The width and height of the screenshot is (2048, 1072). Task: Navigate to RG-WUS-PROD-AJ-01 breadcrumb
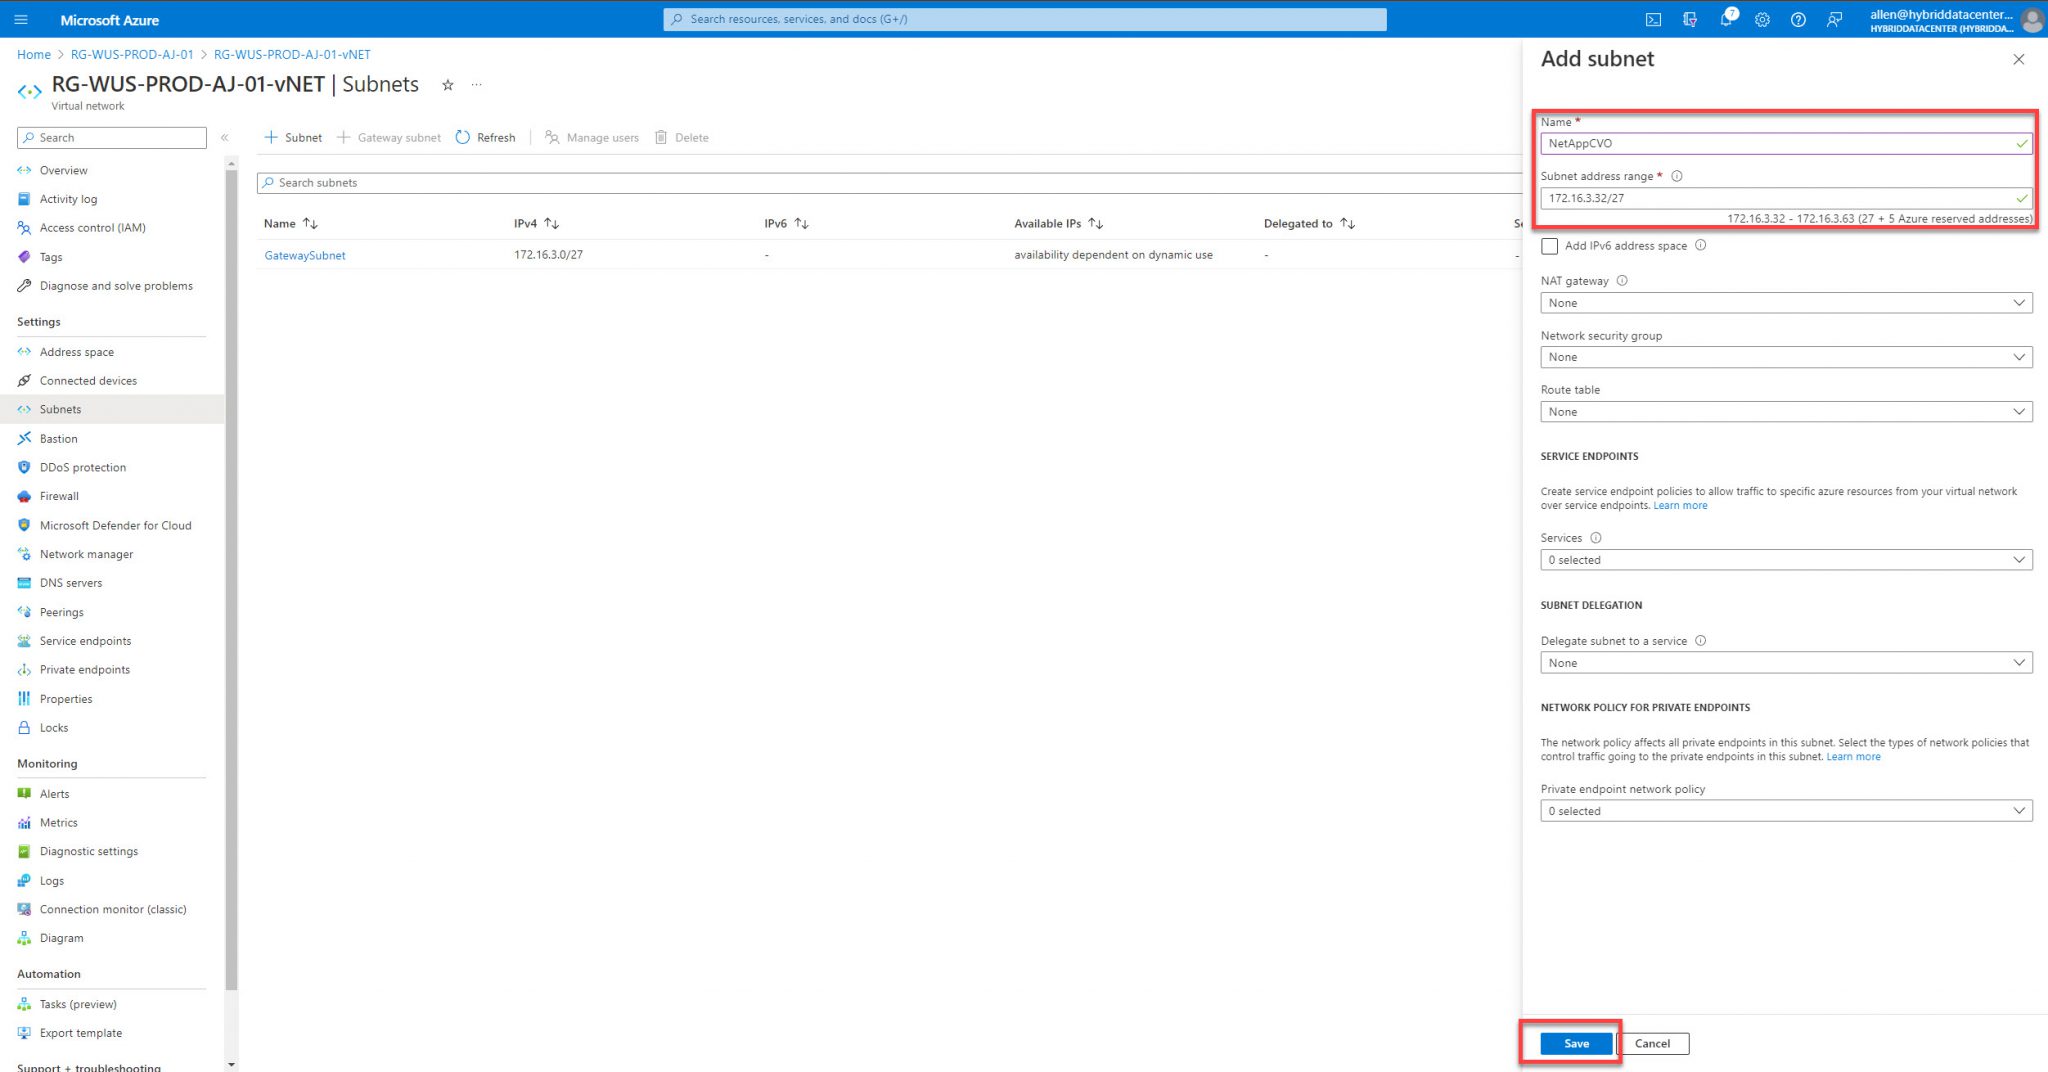(x=132, y=54)
